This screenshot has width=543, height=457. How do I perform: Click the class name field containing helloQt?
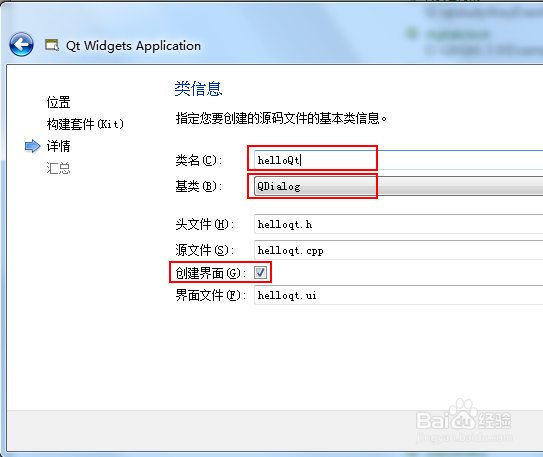(x=398, y=160)
